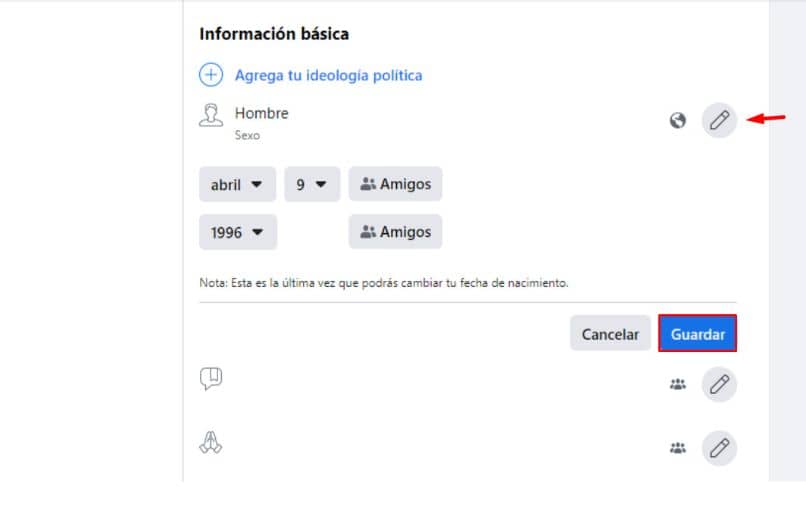The image size is (806, 508).
Task: Open the abril month dropdown
Action: (237, 184)
